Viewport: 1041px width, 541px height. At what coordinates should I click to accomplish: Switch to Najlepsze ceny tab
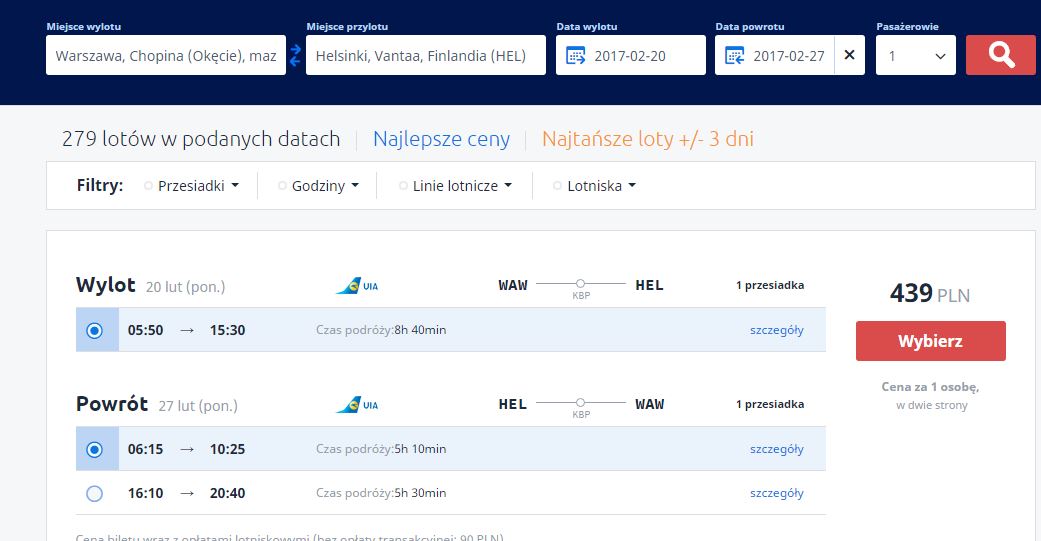click(x=441, y=139)
